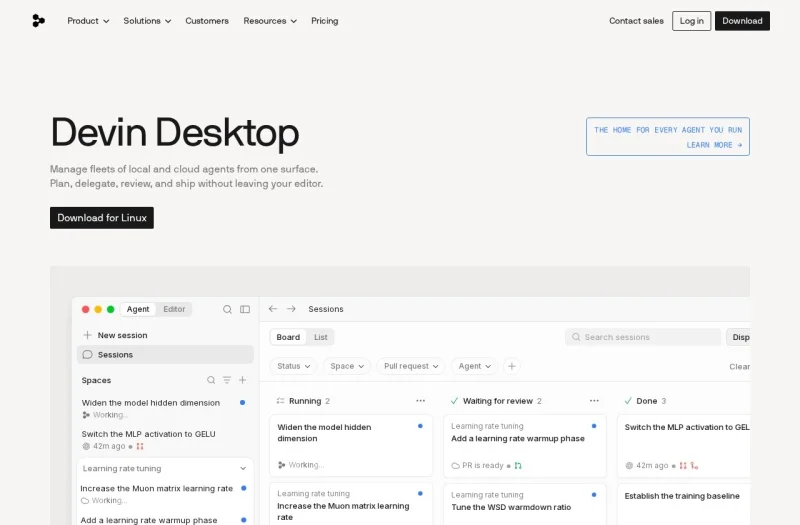This screenshot has width=800, height=525.
Task: Select sidebar session Switch the MLP activation to GELU
Action: (164, 440)
